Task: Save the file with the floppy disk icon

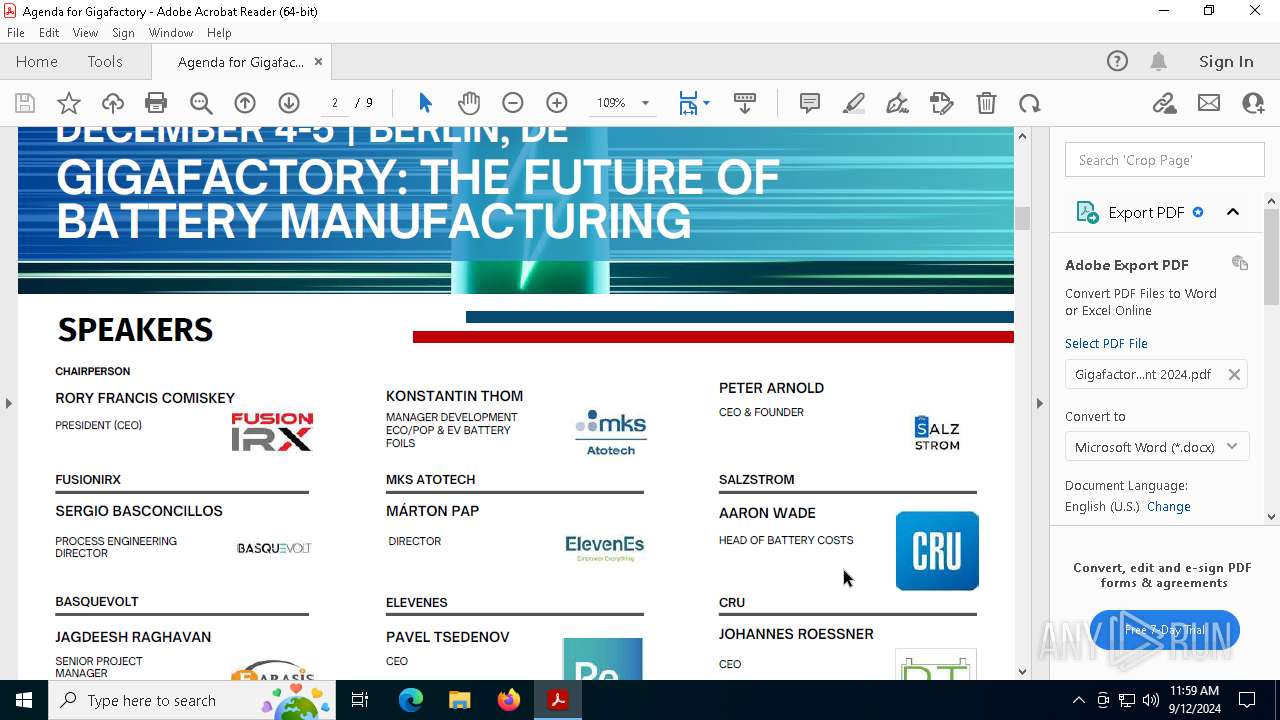Action: tap(25, 103)
